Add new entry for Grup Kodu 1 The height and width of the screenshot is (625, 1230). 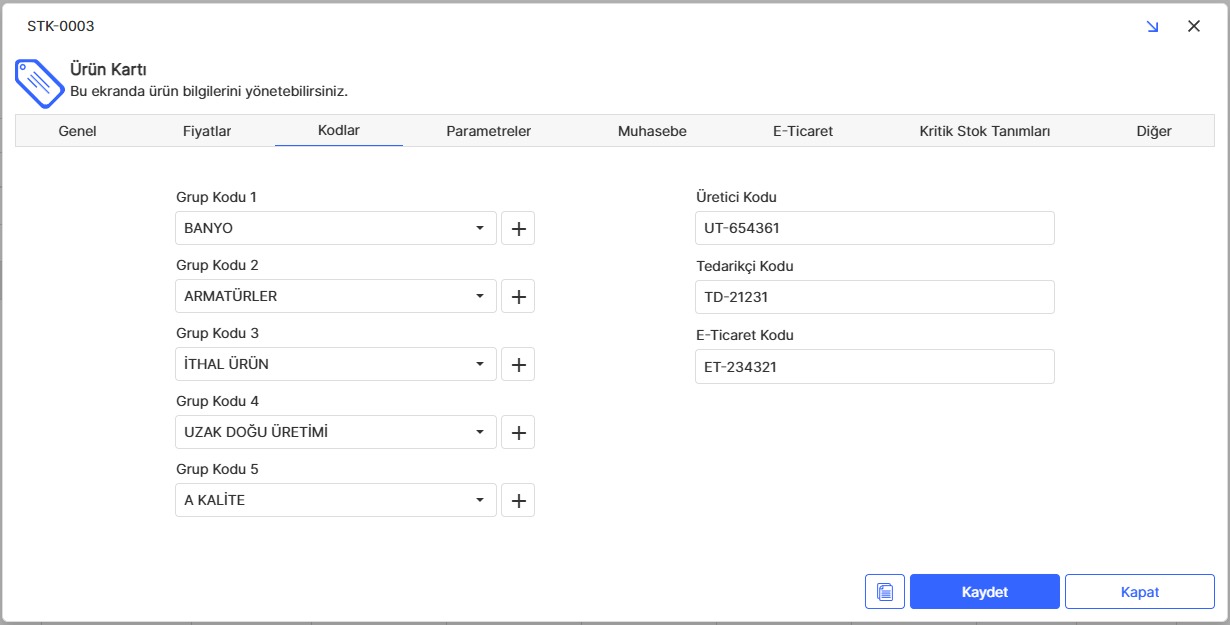click(518, 228)
